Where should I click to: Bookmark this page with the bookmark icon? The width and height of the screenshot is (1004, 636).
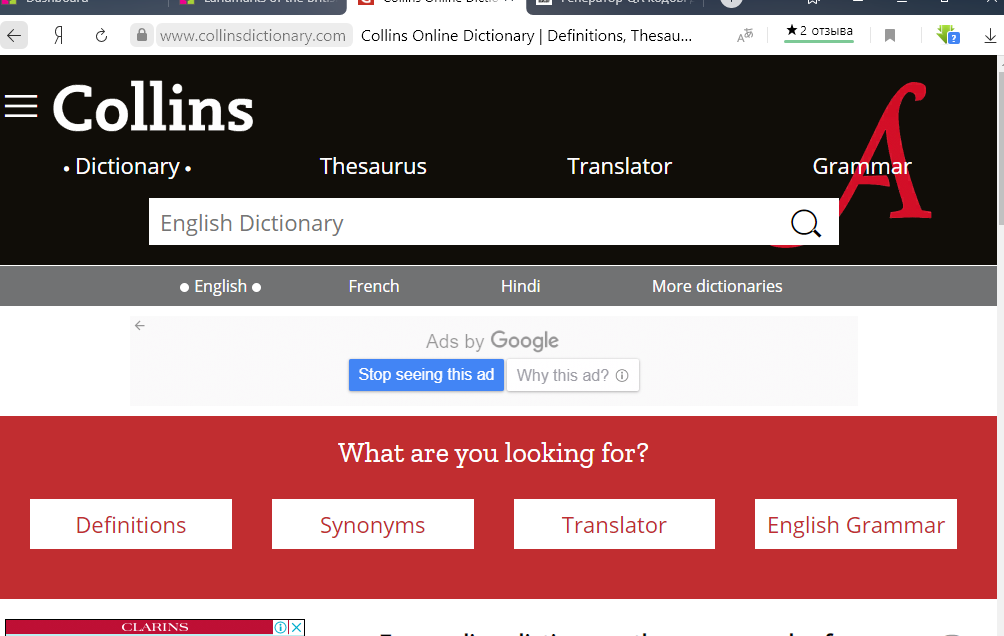890,36
